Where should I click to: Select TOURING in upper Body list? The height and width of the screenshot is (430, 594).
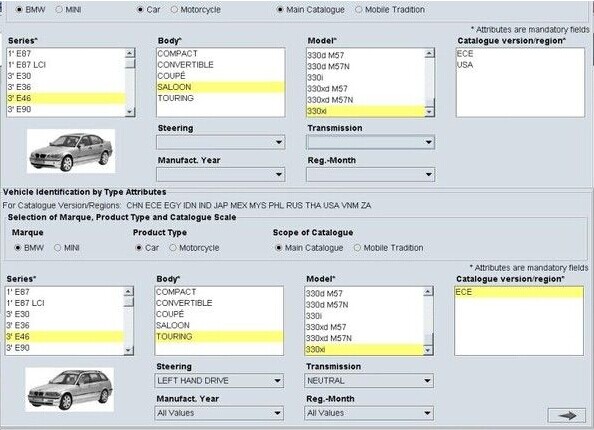(220, 98)
